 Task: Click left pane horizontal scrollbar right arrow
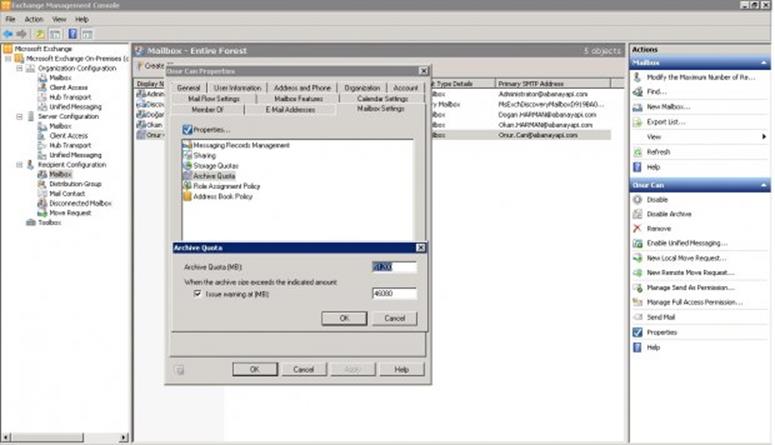pos(123,438)
